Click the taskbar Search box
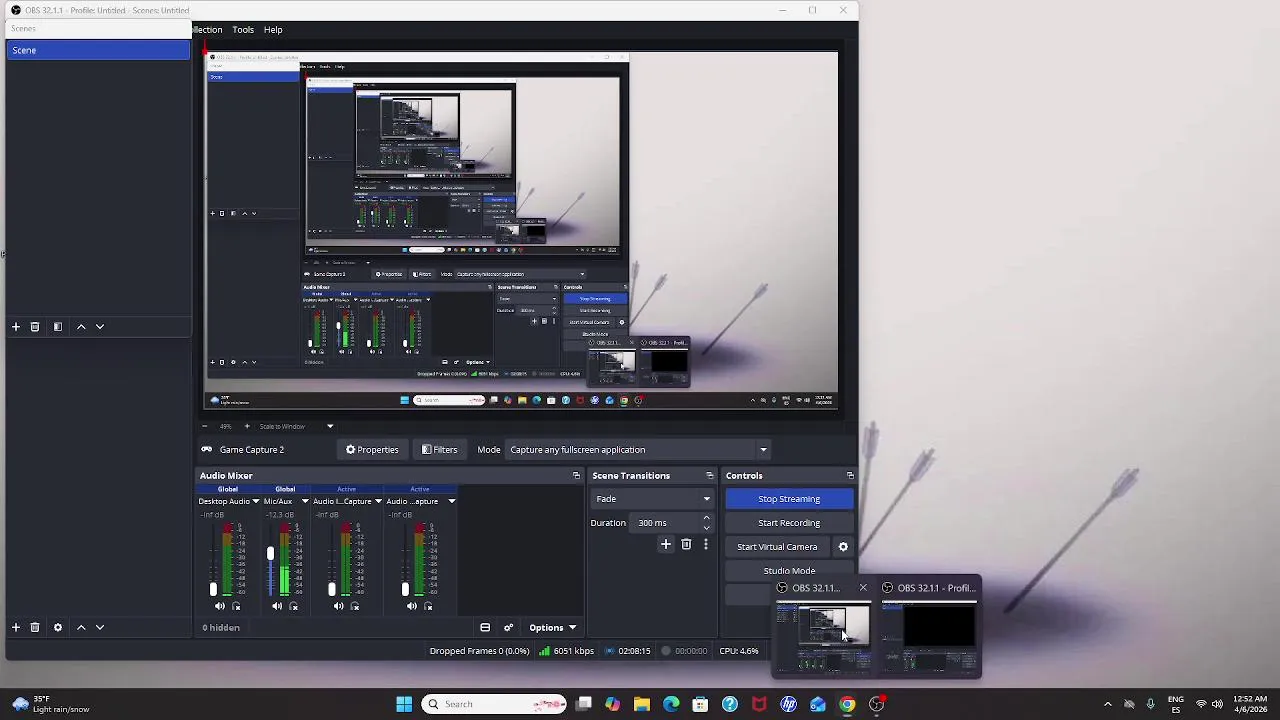Screen dimensions: 1280x720 (493, 704)
